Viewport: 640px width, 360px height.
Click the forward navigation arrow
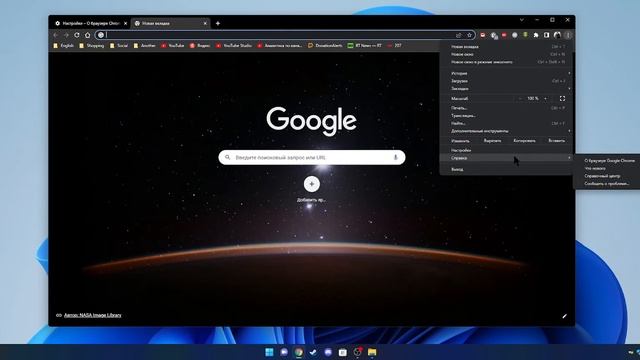pos(66,35)
